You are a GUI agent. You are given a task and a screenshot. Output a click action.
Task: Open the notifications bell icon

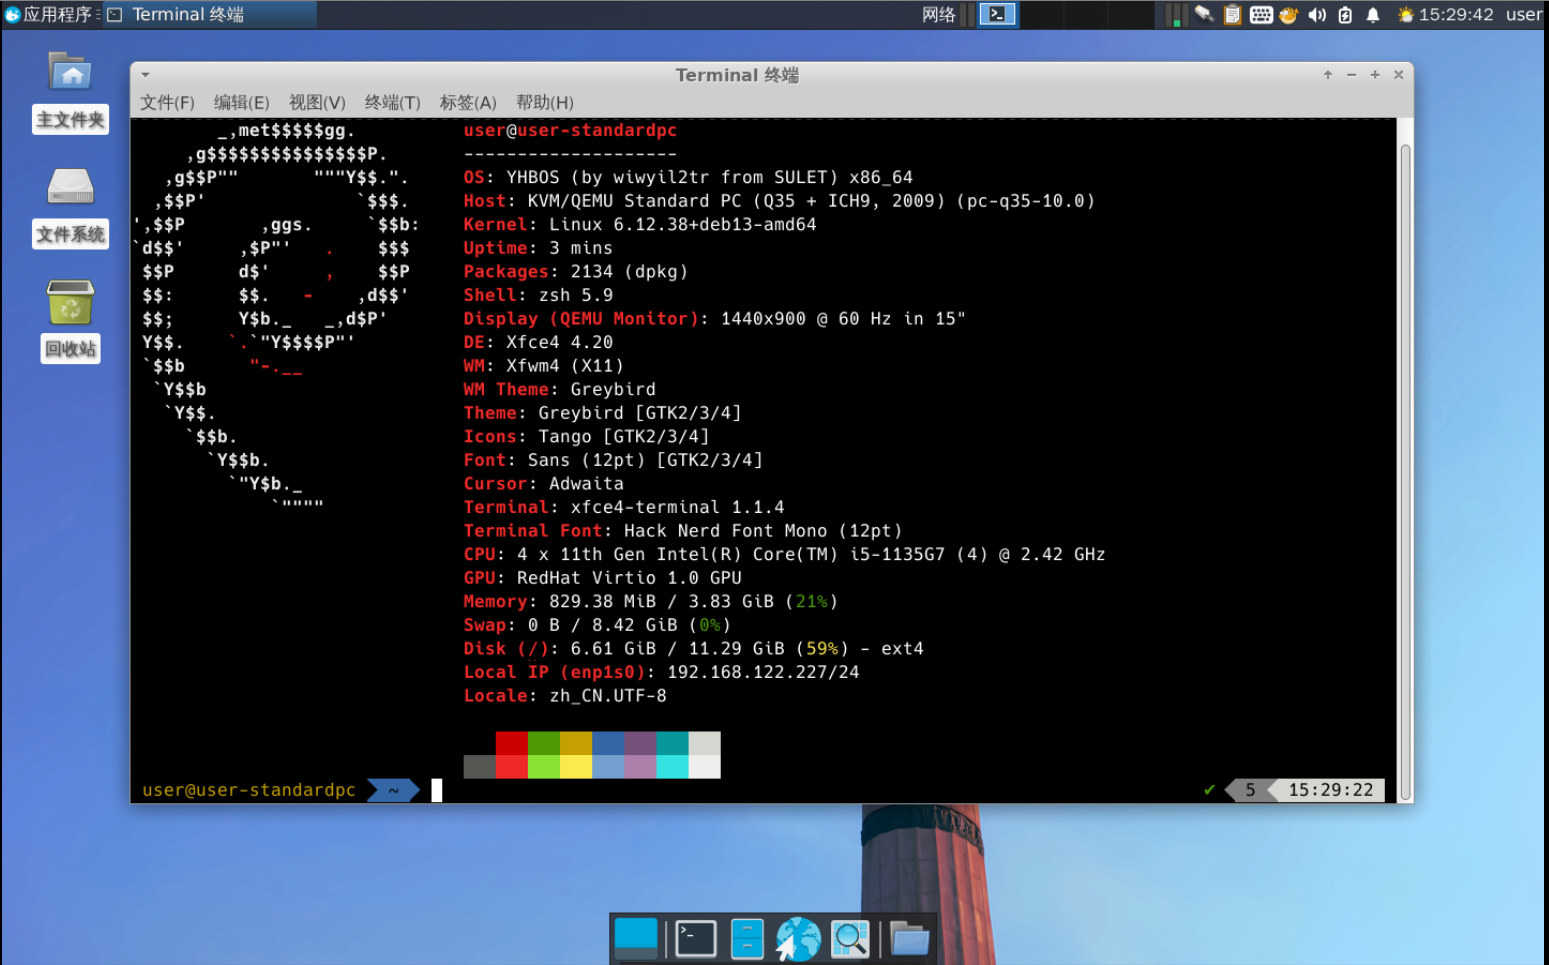coord(1373,14)
